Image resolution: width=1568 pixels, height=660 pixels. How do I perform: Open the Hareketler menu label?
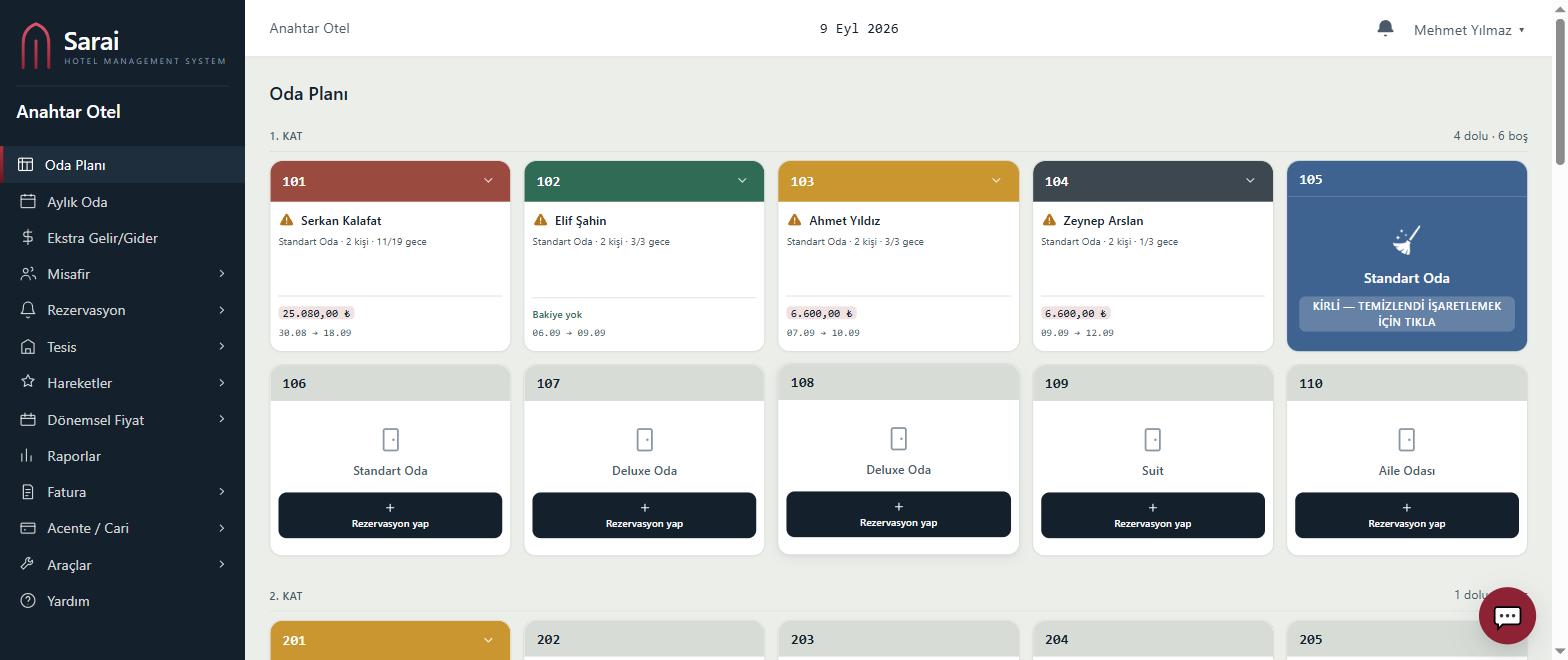coord(79,383)
